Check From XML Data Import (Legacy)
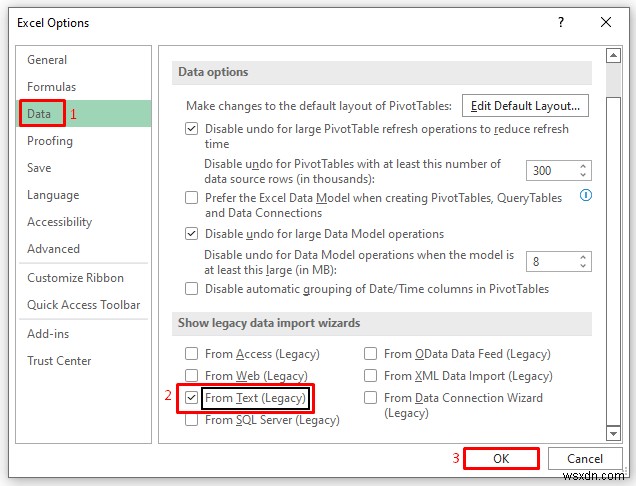636x486 pixels. tap(370, 376)
